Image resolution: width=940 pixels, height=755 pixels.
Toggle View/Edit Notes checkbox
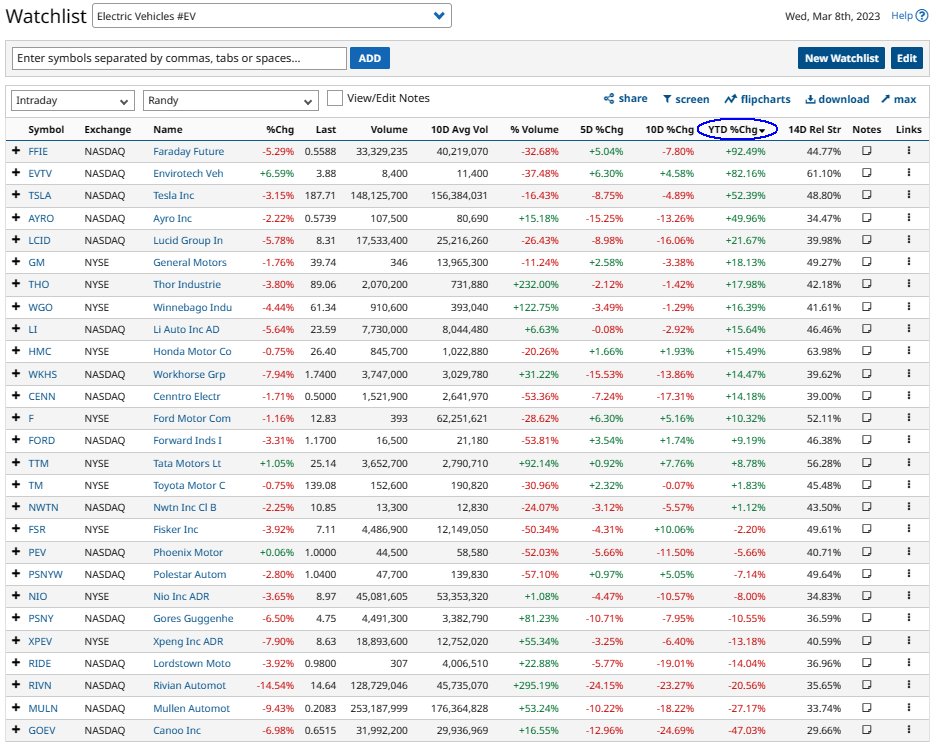(x=335, y=98)
